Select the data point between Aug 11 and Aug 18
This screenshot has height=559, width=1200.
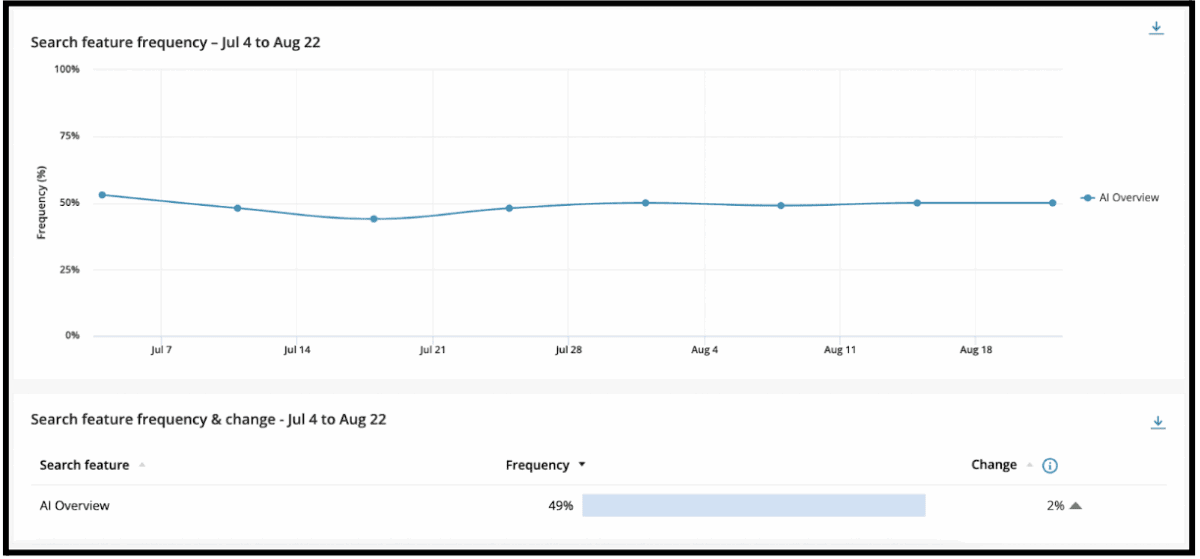click(917, 203)
